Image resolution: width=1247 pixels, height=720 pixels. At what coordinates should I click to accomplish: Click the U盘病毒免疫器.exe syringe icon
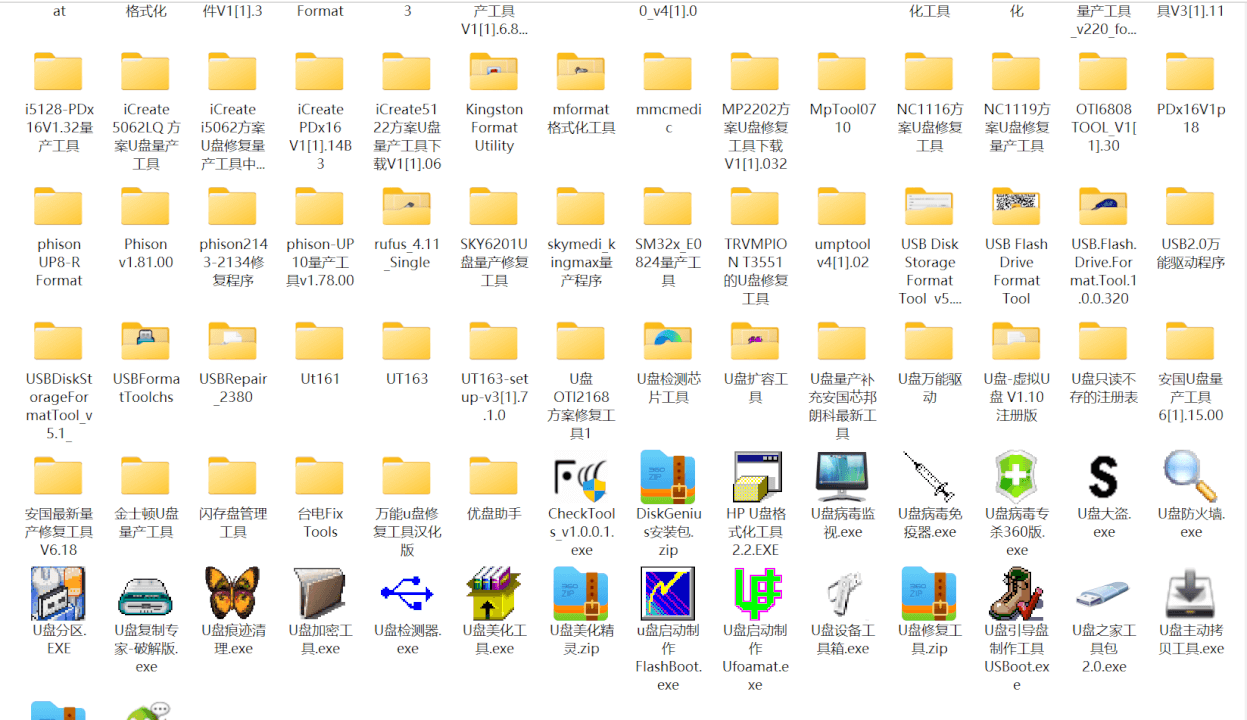point(929,477)
